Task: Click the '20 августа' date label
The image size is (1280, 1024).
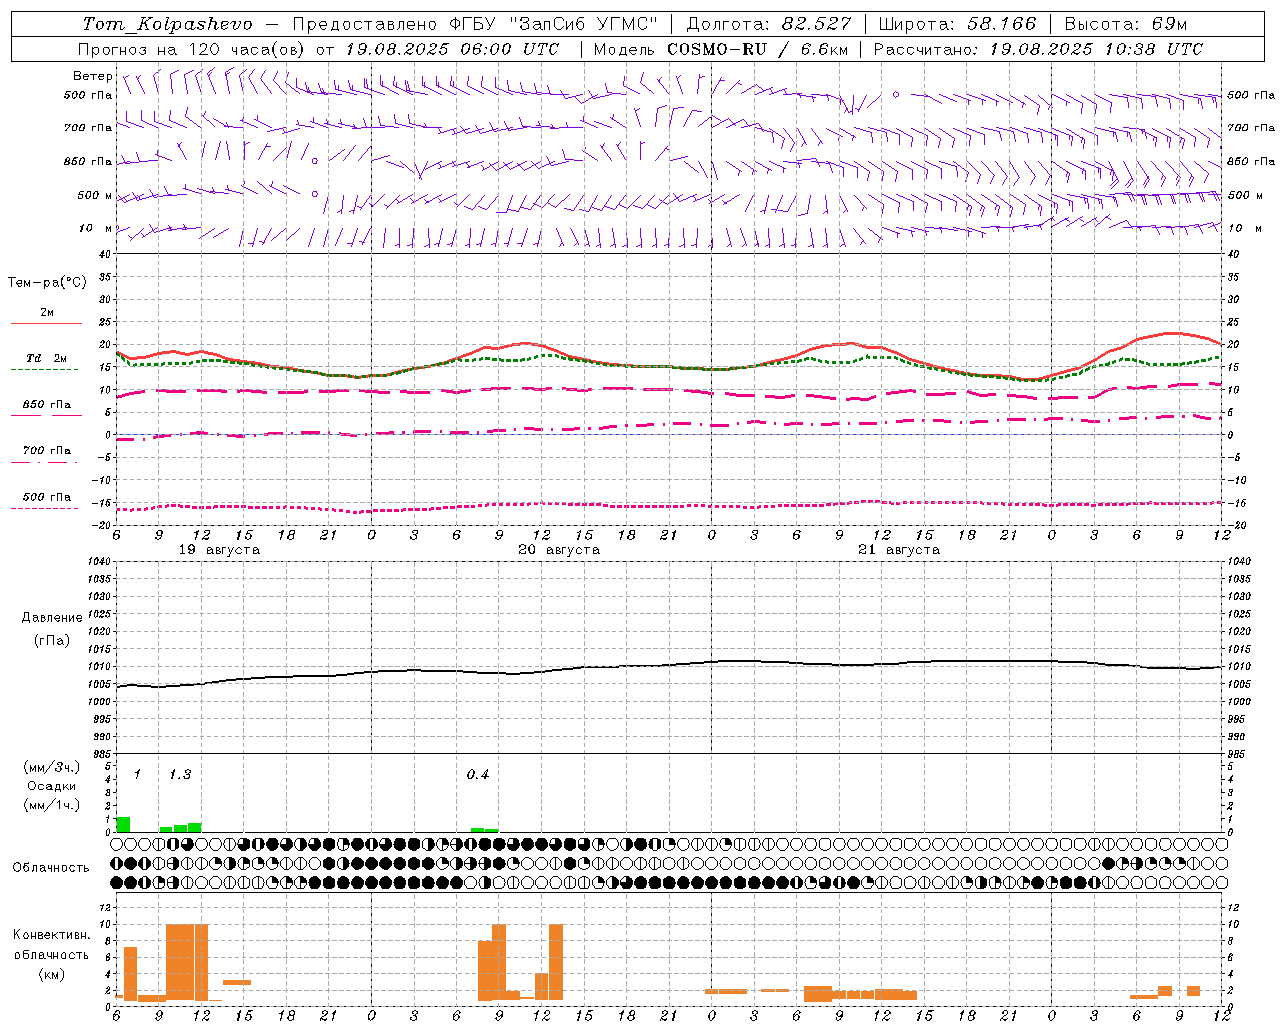Action: [x=559, y=550]
